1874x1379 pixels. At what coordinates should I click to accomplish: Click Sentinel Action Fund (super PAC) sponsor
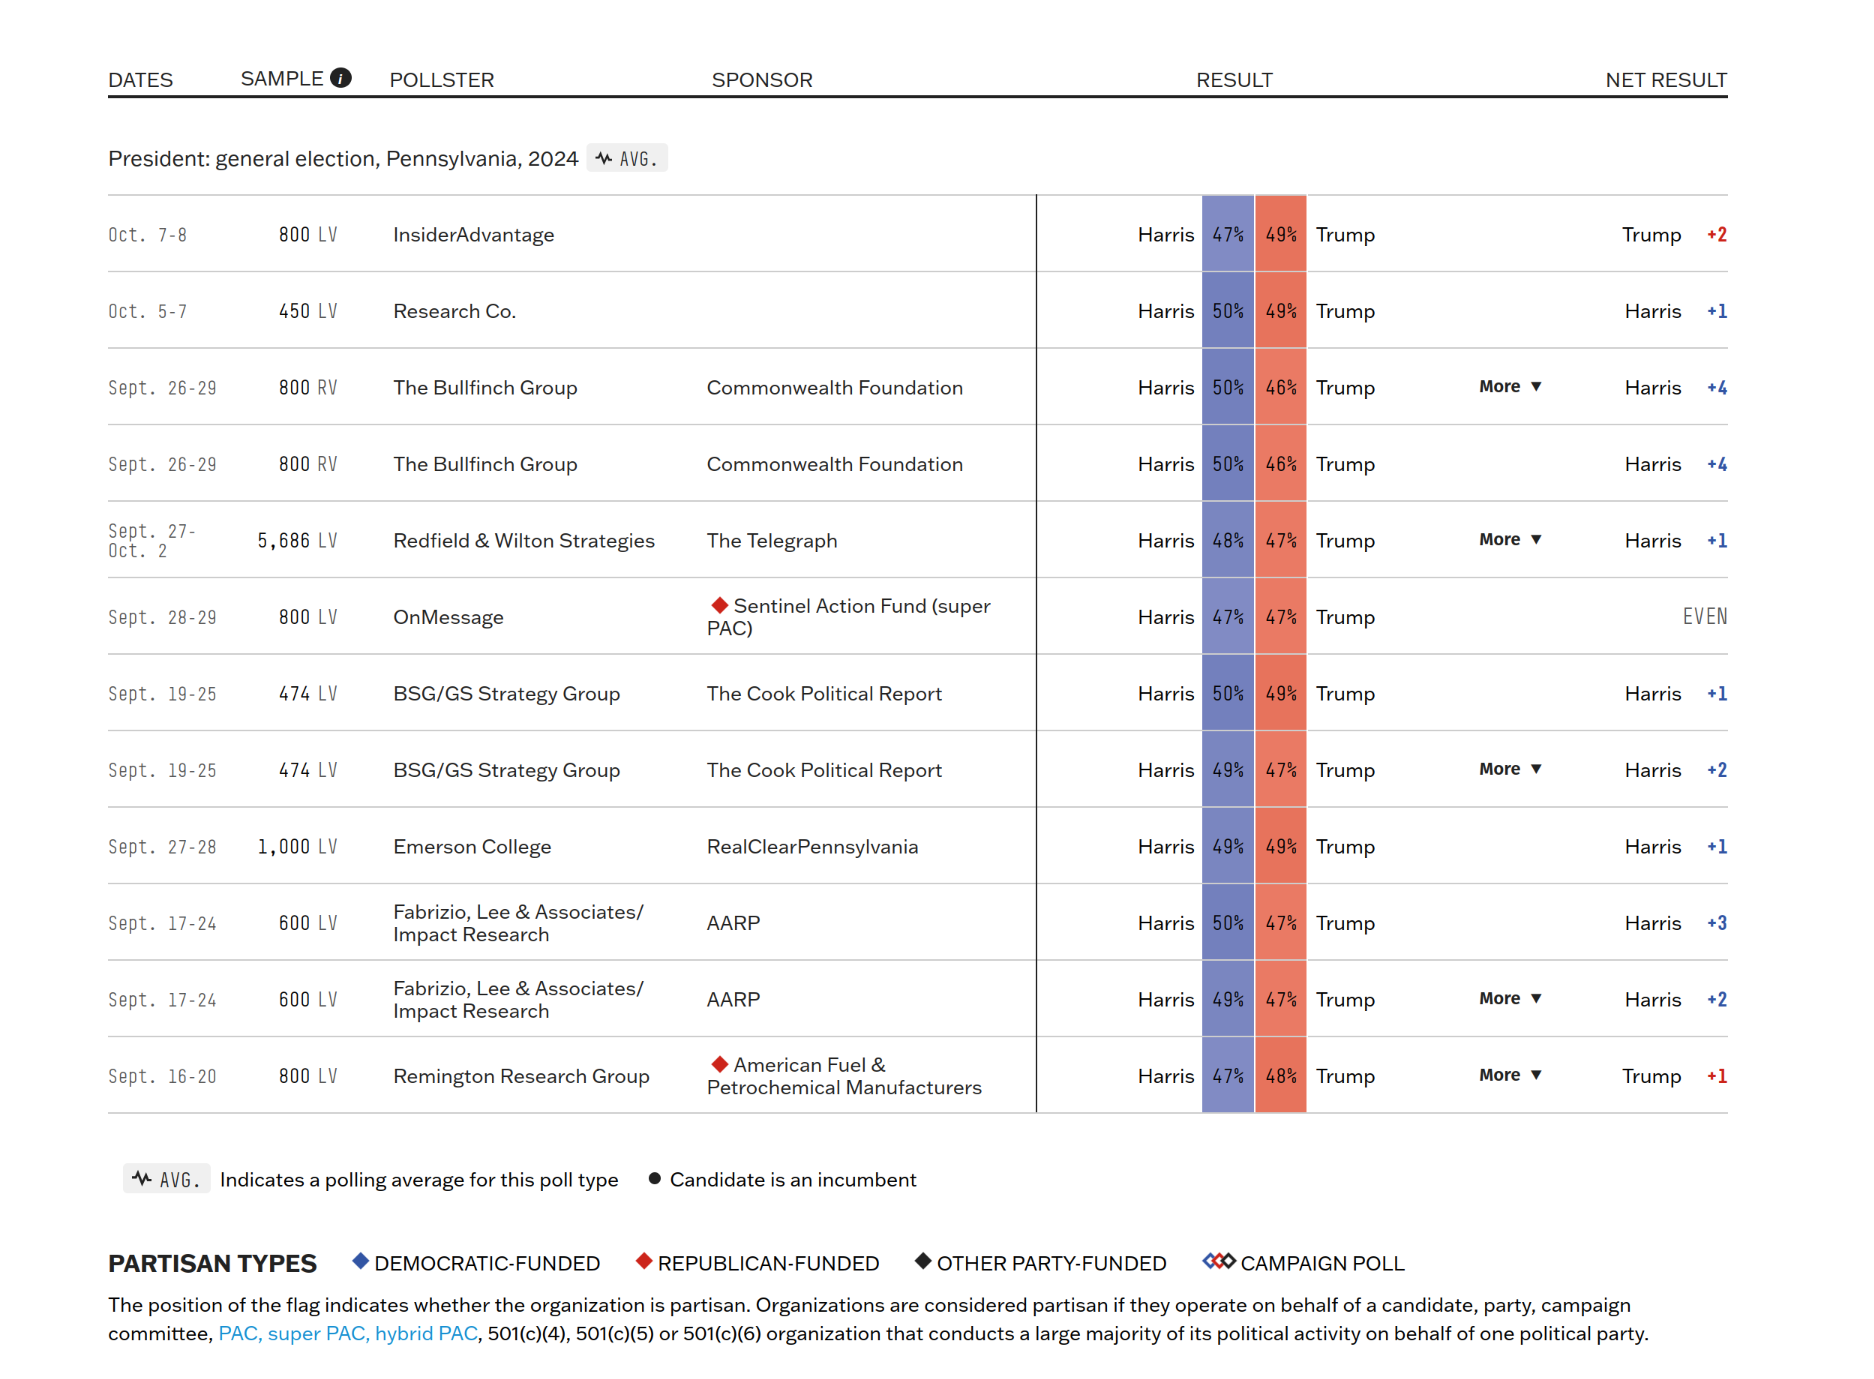click(849, 617)
